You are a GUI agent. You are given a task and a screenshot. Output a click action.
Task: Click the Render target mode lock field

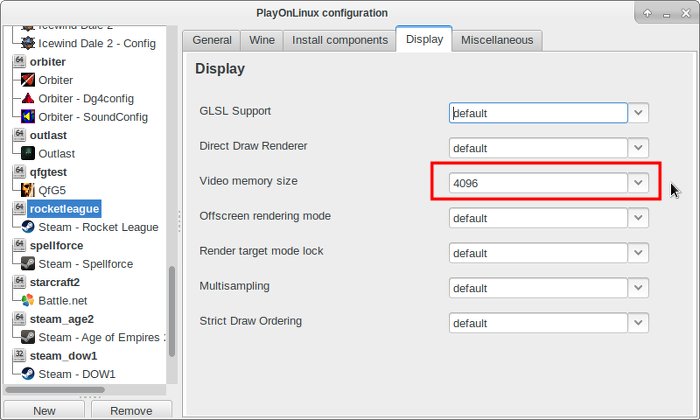(538, 253)
